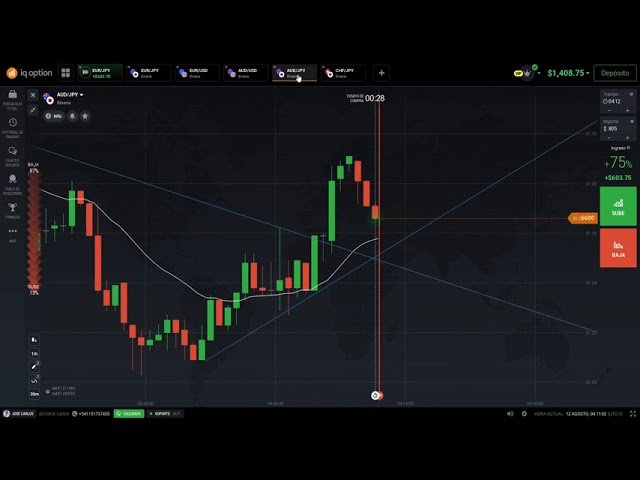
Task: Click the Importe amount field
Action: pos(618,129)
